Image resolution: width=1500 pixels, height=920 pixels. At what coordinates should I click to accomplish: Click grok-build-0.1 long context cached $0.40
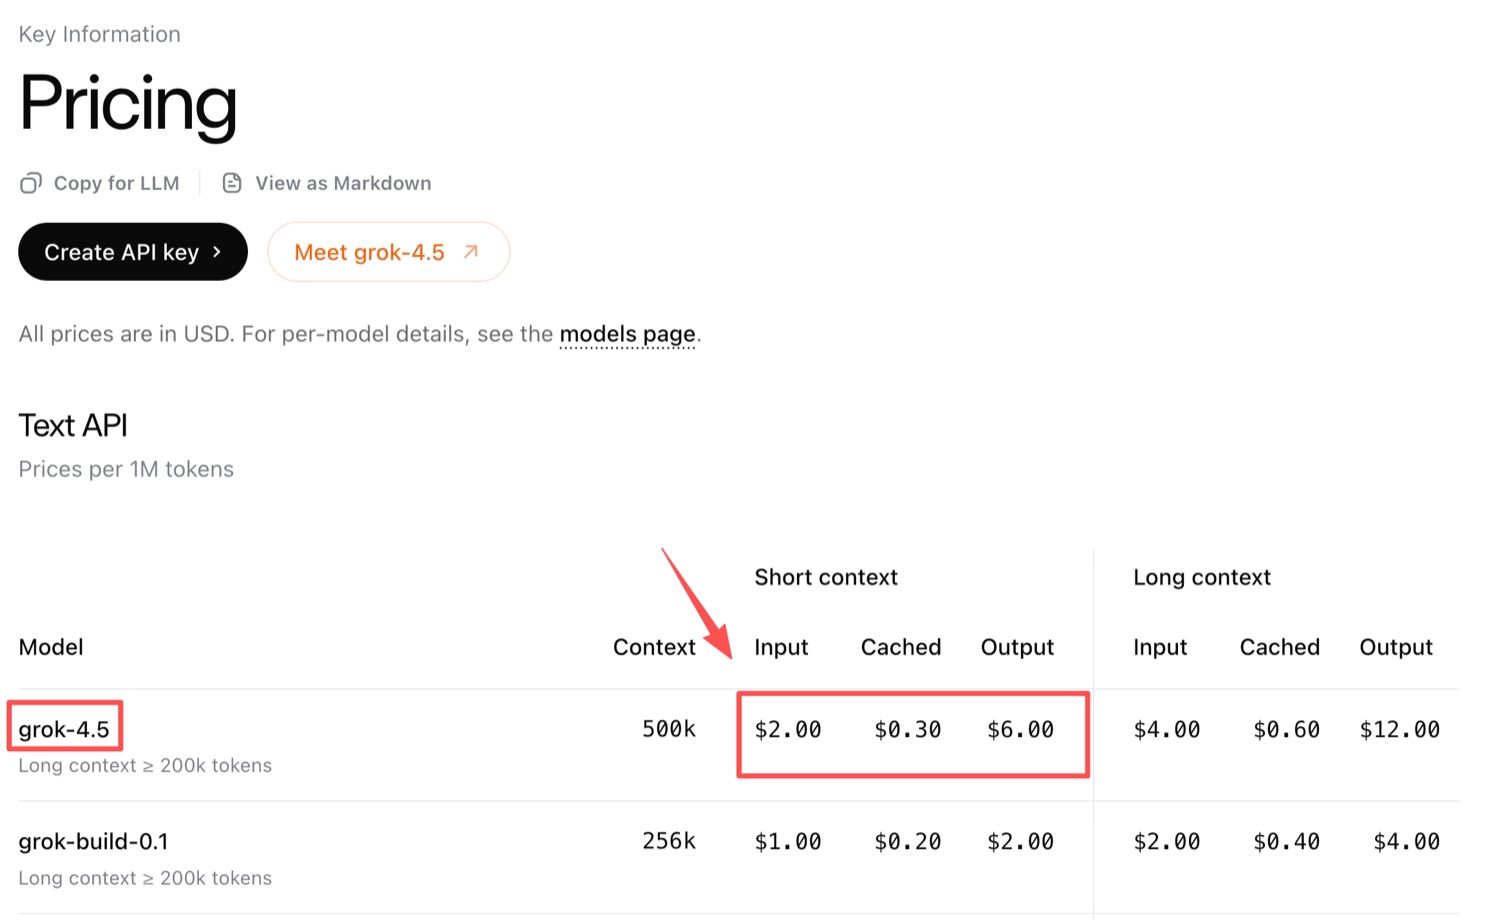click(1287, 842)
